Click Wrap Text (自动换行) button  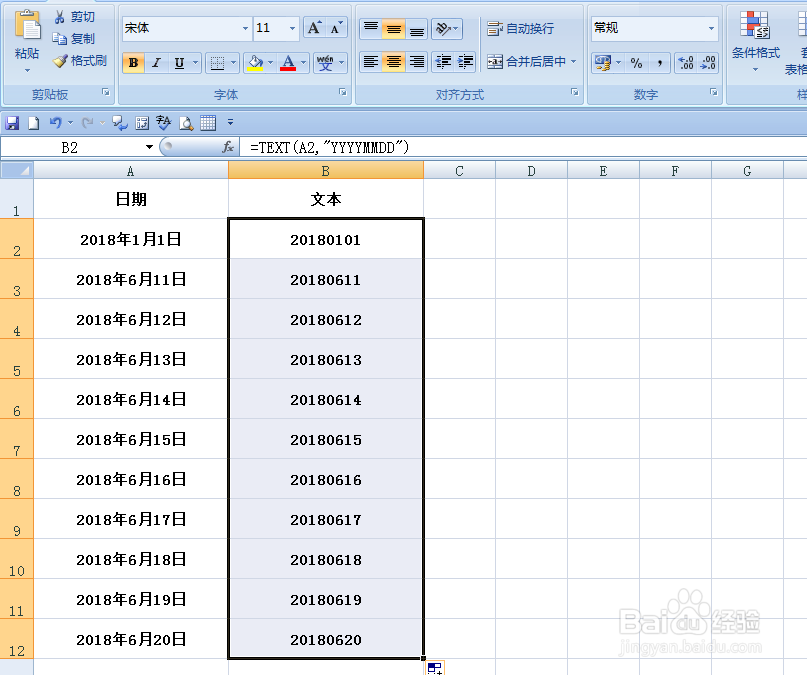pyautogui.click(x=521, y=28)
